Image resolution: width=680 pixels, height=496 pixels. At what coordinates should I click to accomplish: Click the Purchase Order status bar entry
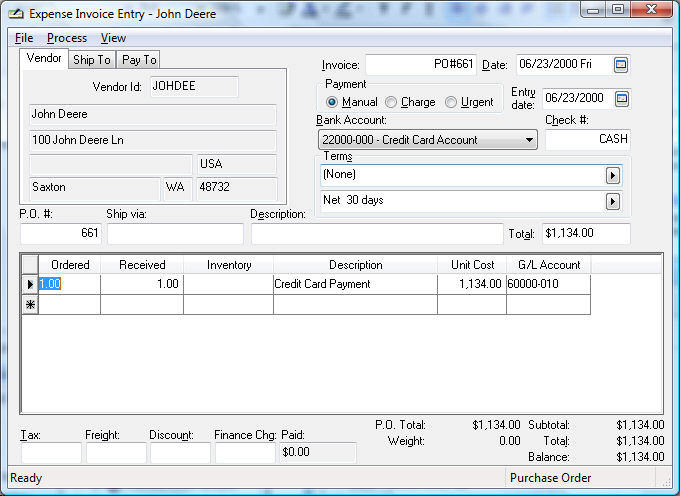pyautogui.click(x=550, y=478)
